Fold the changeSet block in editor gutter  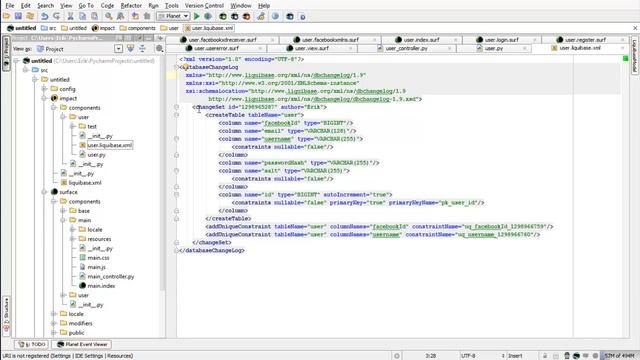pyautogui.click(x=176, y=107)
